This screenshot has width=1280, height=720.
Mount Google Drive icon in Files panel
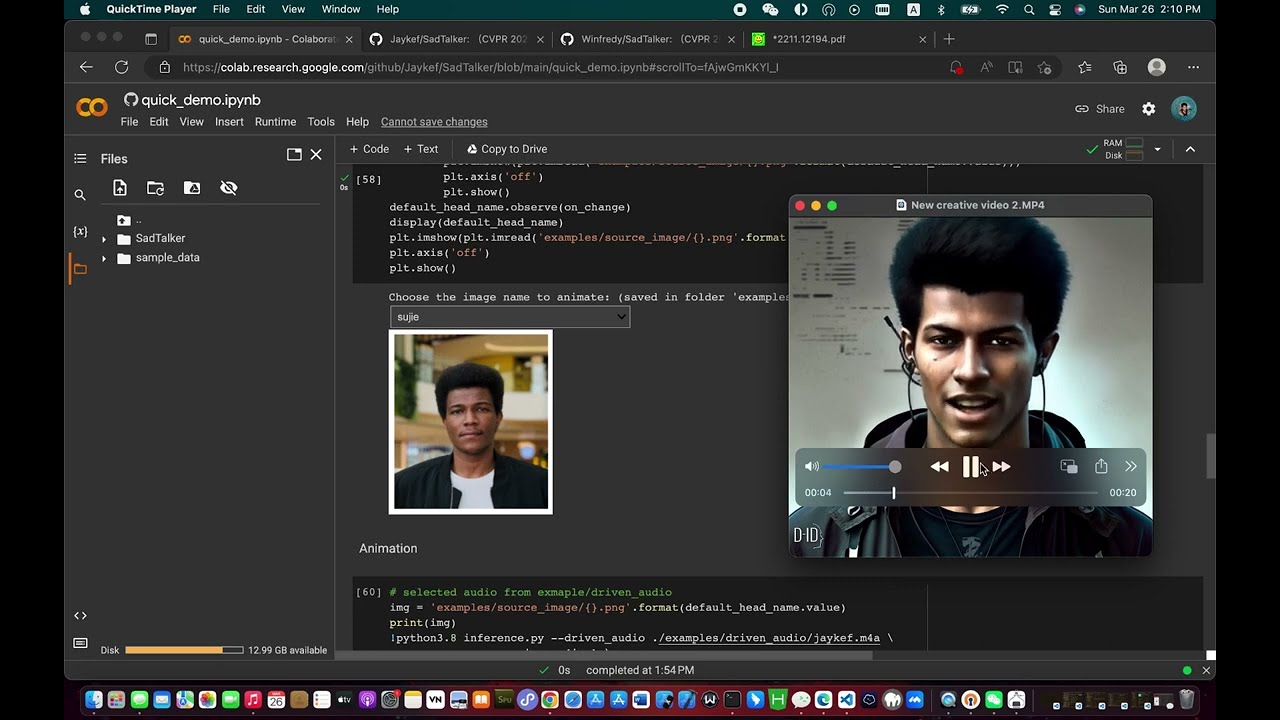[192, 188]
